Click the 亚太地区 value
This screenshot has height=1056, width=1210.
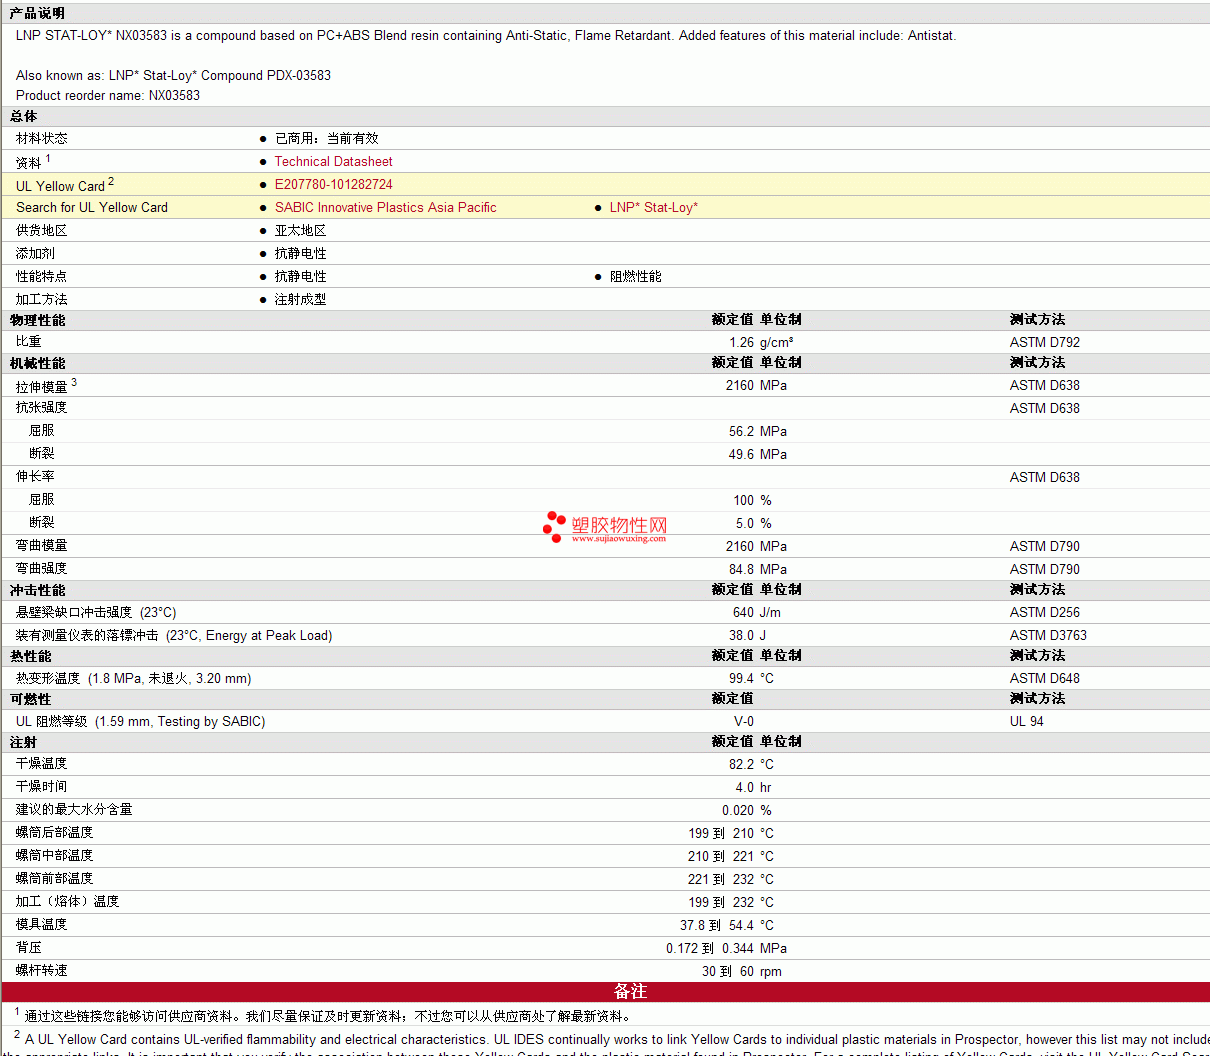click(x=300, y=230)
